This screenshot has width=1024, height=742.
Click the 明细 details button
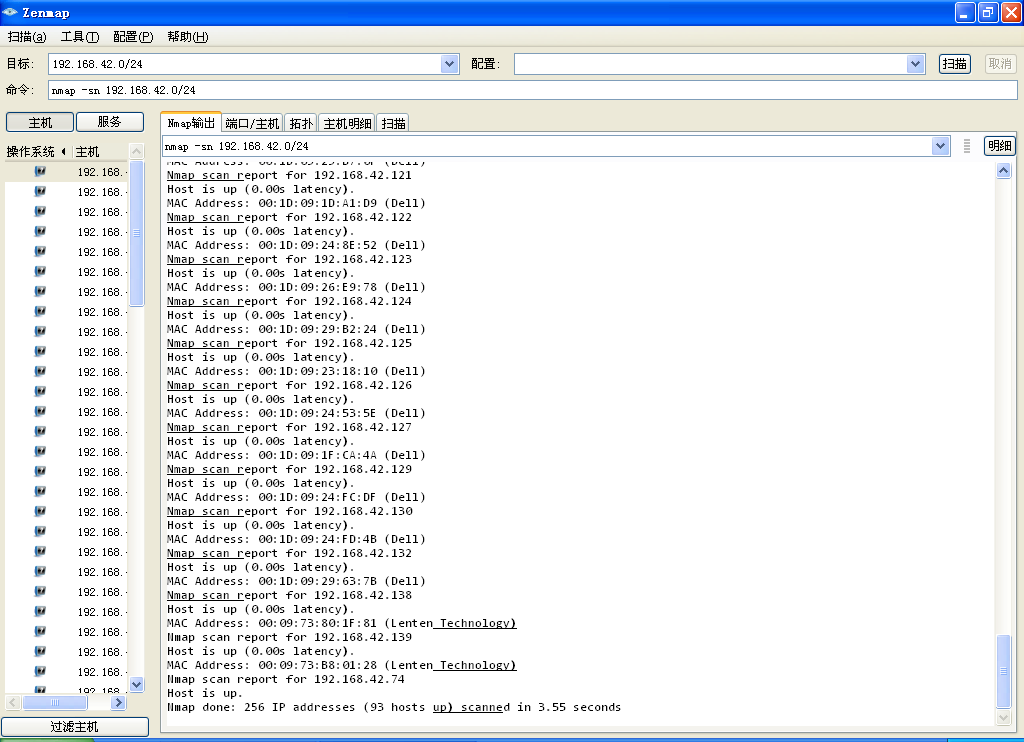[999, 146]
